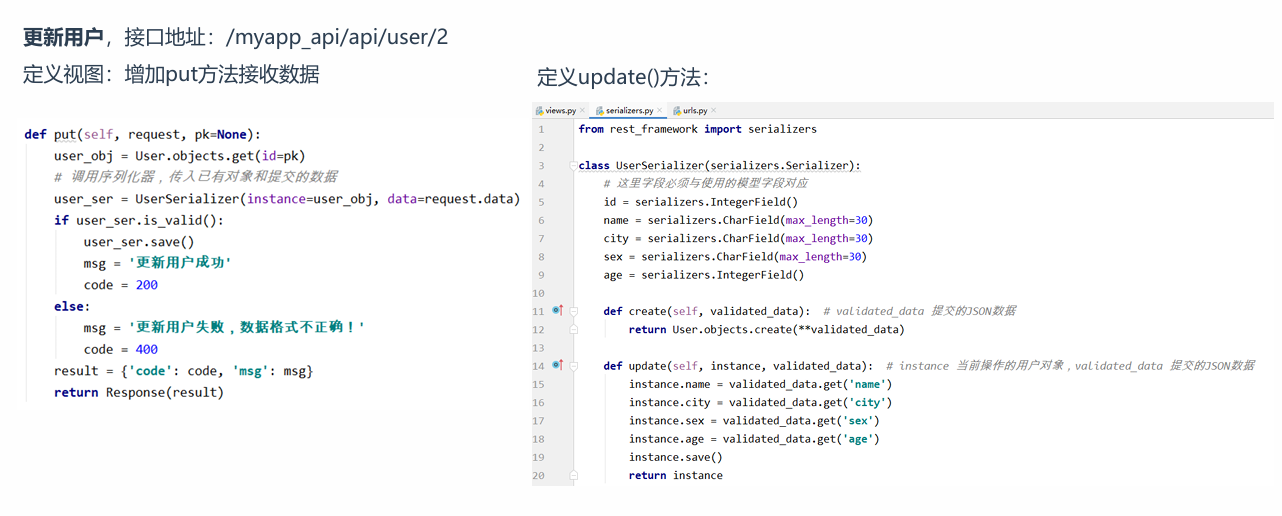Collapse the create method fold marker
1282x516 pixels.
tap(575, 311)
